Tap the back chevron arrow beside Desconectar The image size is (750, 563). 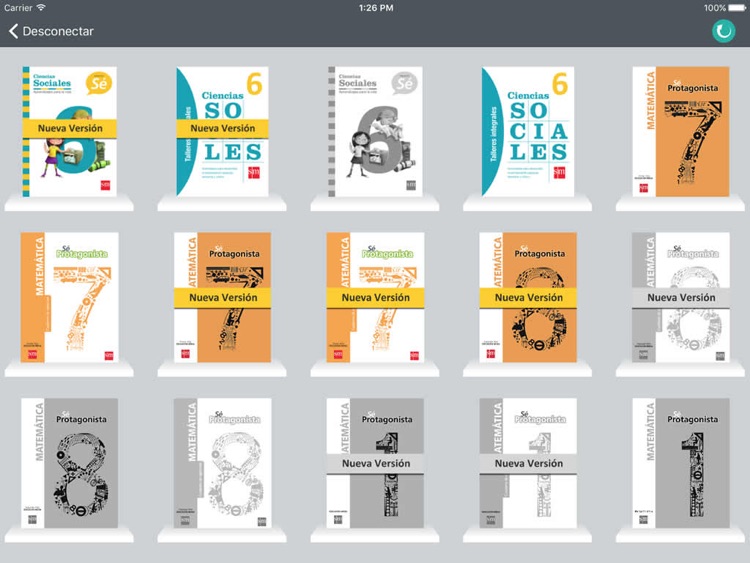click(x=13, y=31)
